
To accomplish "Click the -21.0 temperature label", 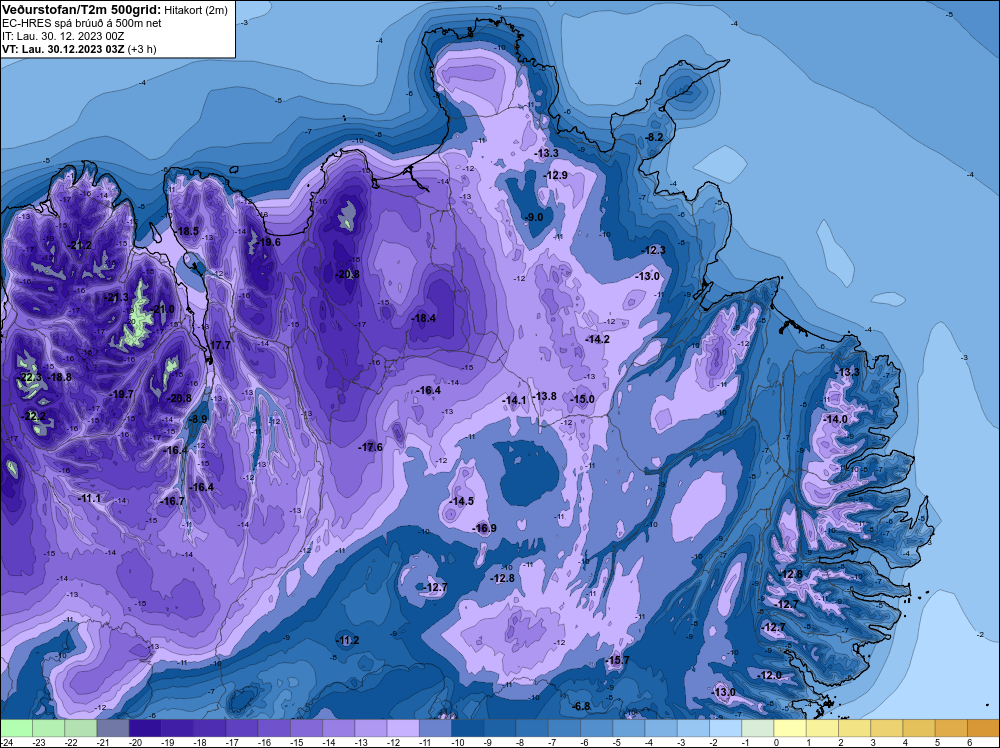I will pyautogui.click(x=163, y=309).
